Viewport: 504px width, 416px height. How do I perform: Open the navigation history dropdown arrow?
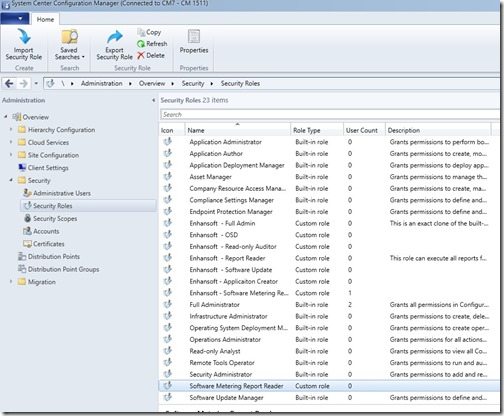pyautogui.click(x=36, y=83)
